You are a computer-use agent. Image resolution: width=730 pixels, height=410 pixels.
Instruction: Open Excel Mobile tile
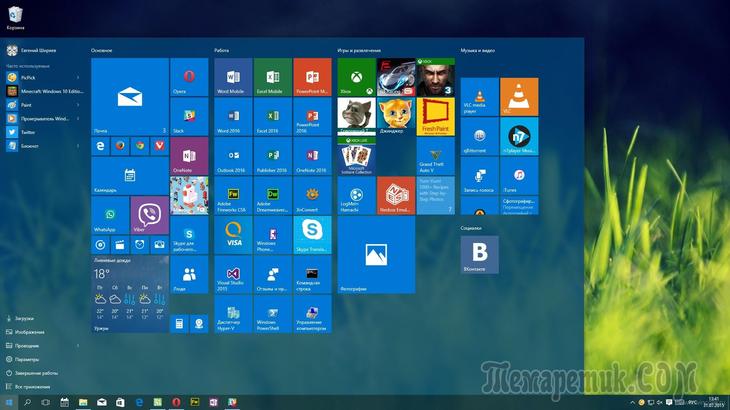[273, 77]
